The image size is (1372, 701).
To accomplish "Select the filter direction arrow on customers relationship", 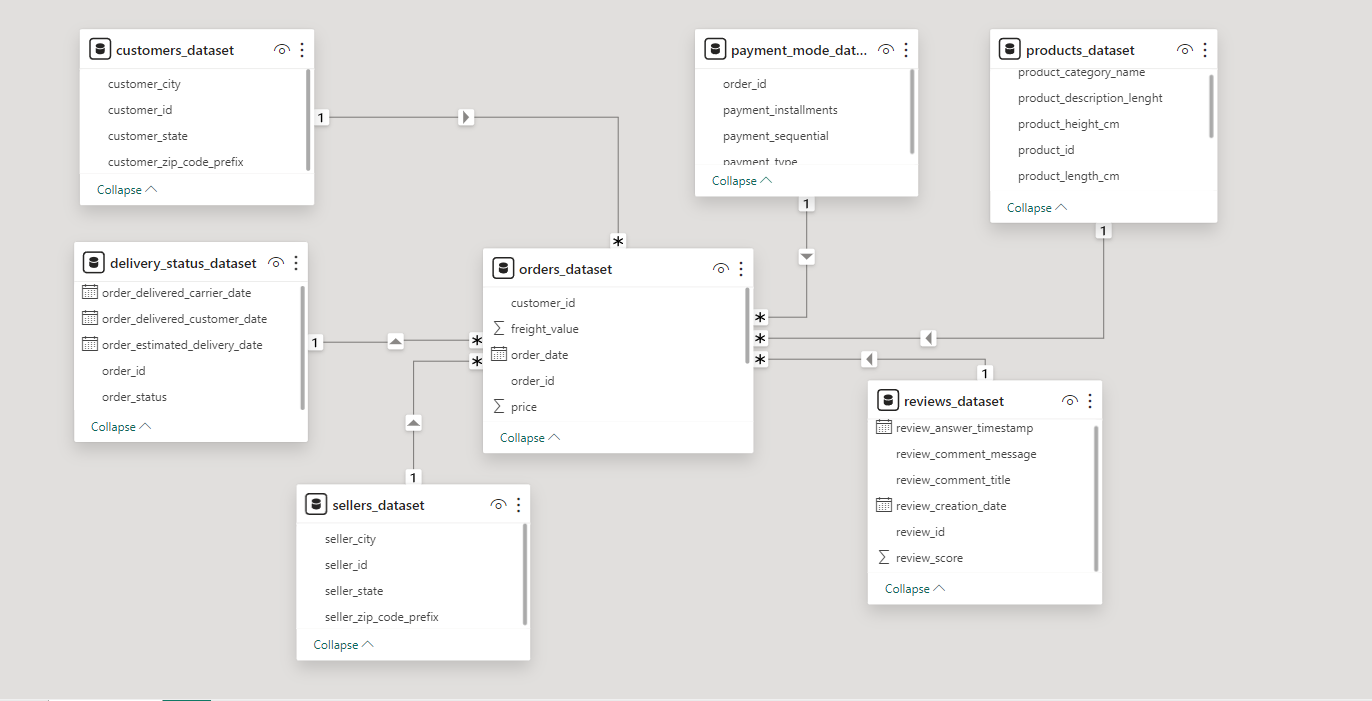I will (466, 118).
